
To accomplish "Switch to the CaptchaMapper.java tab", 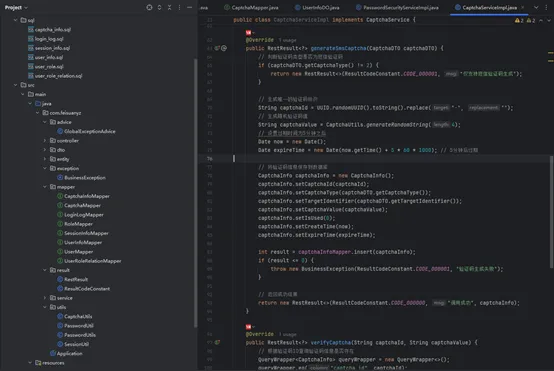I will [251, 7].
